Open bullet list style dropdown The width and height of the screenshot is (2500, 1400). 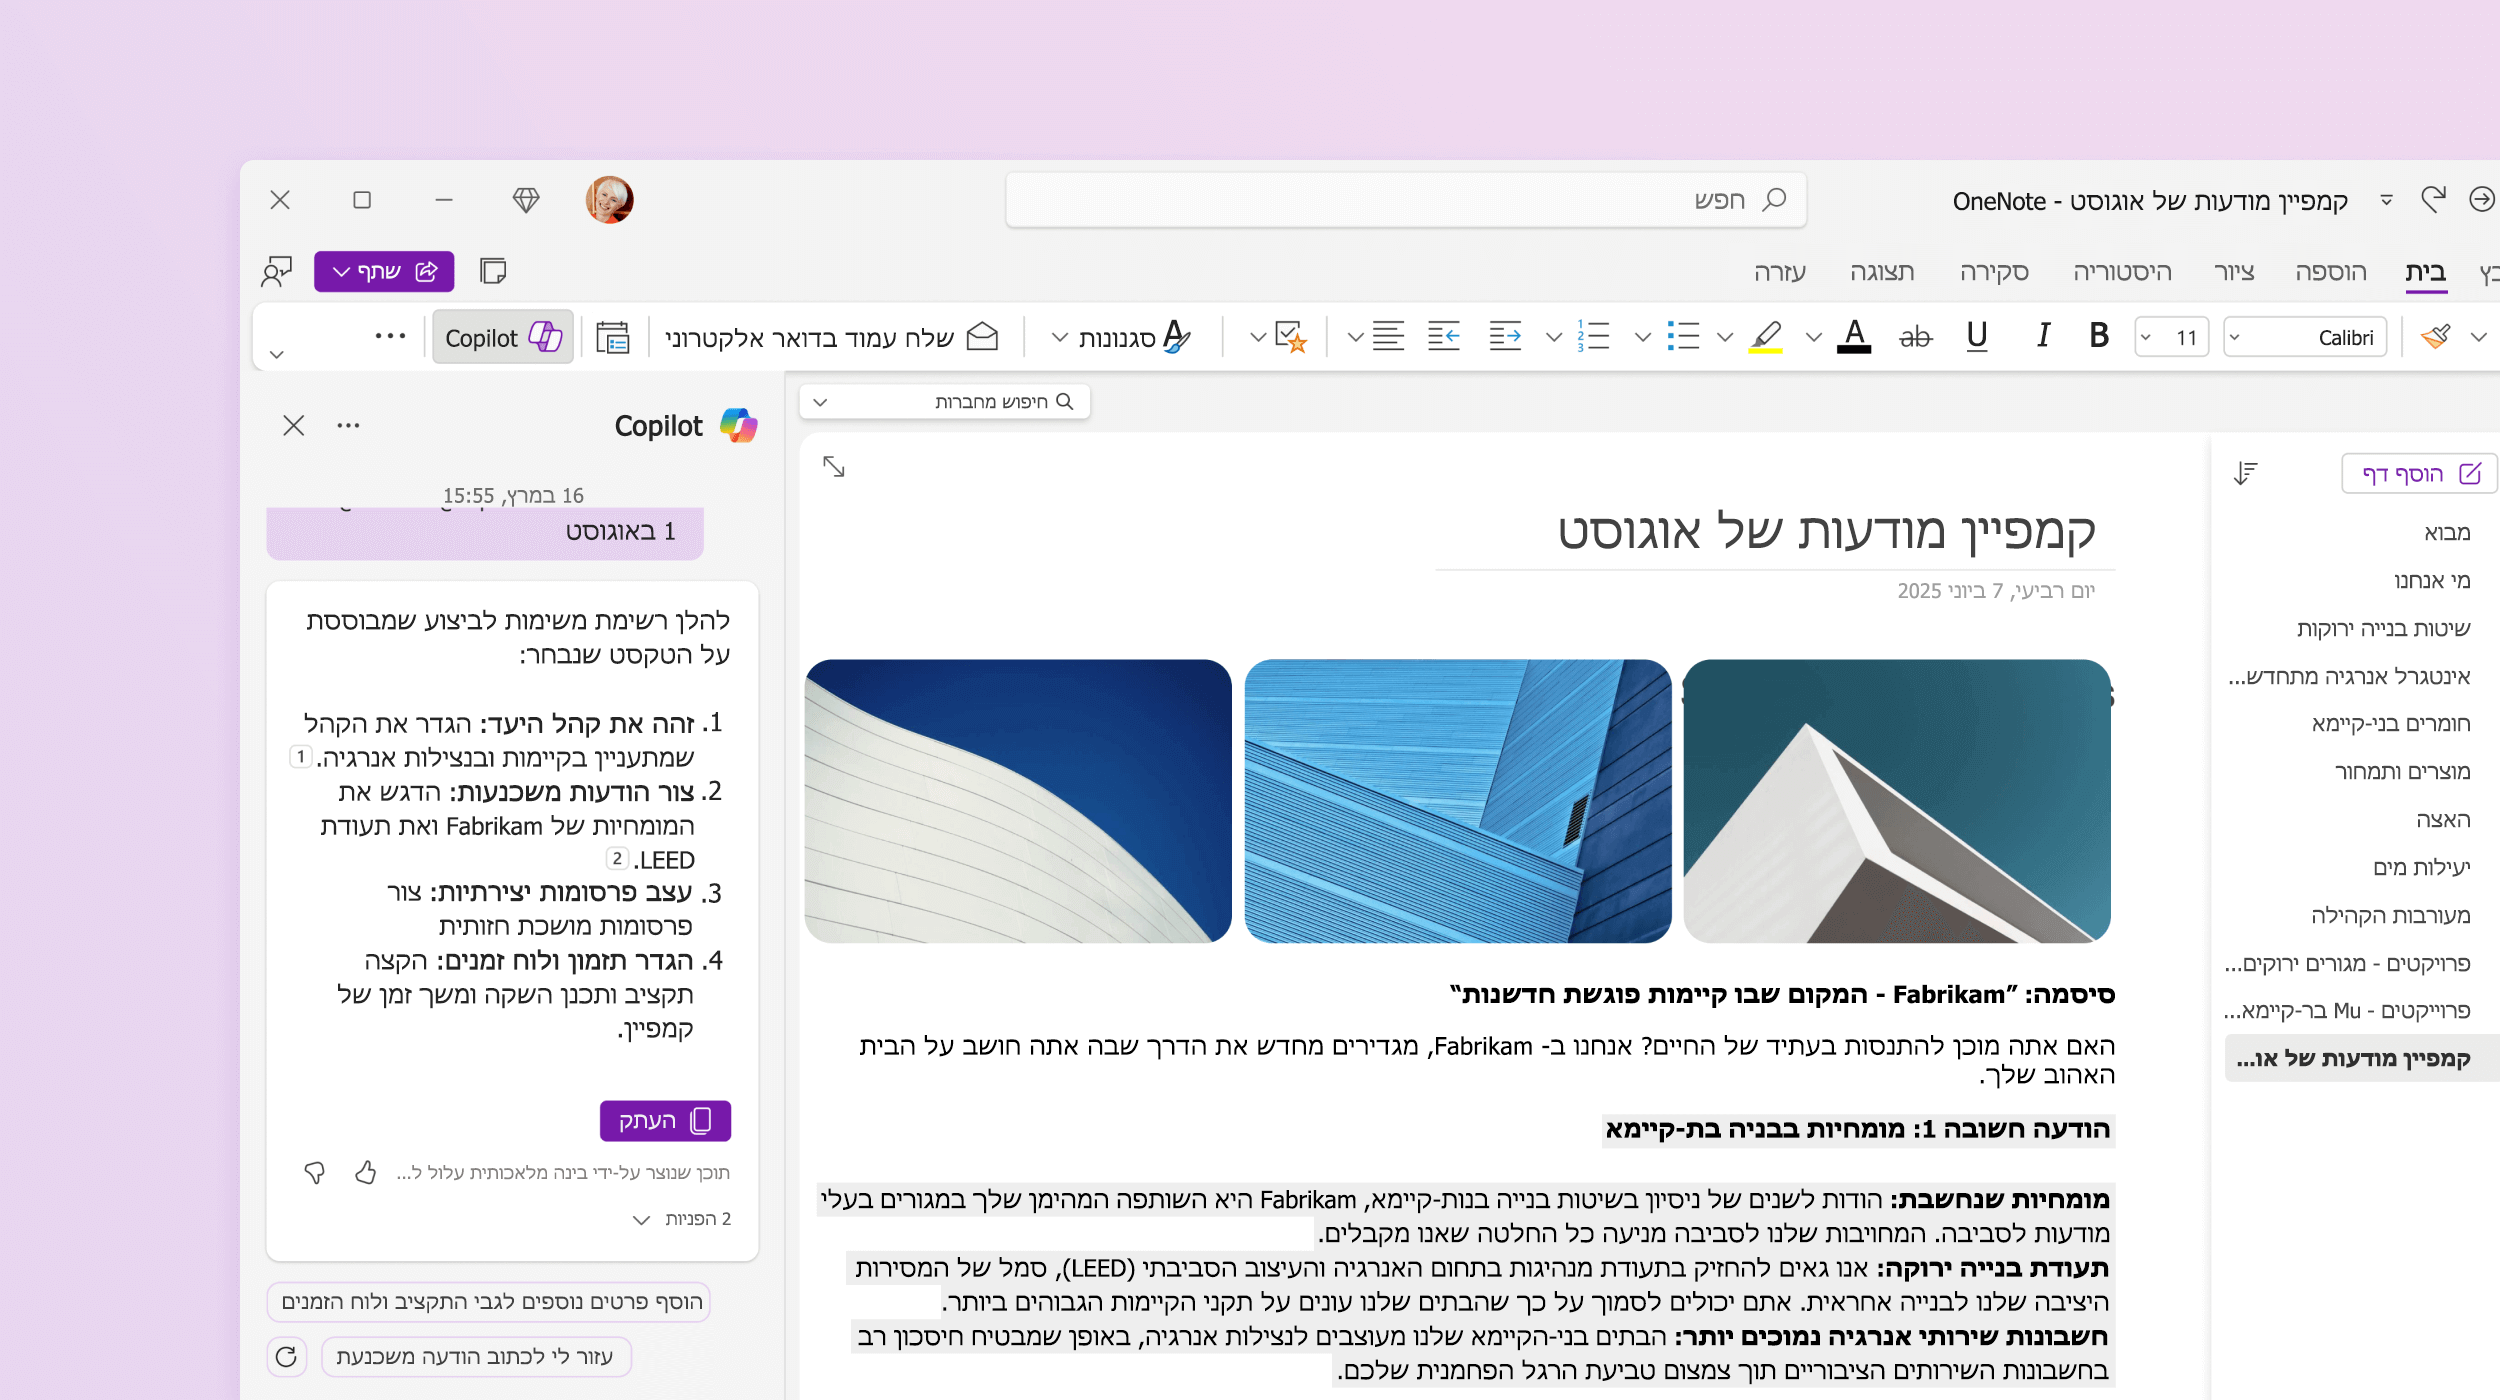click(x=1642, y=337)
